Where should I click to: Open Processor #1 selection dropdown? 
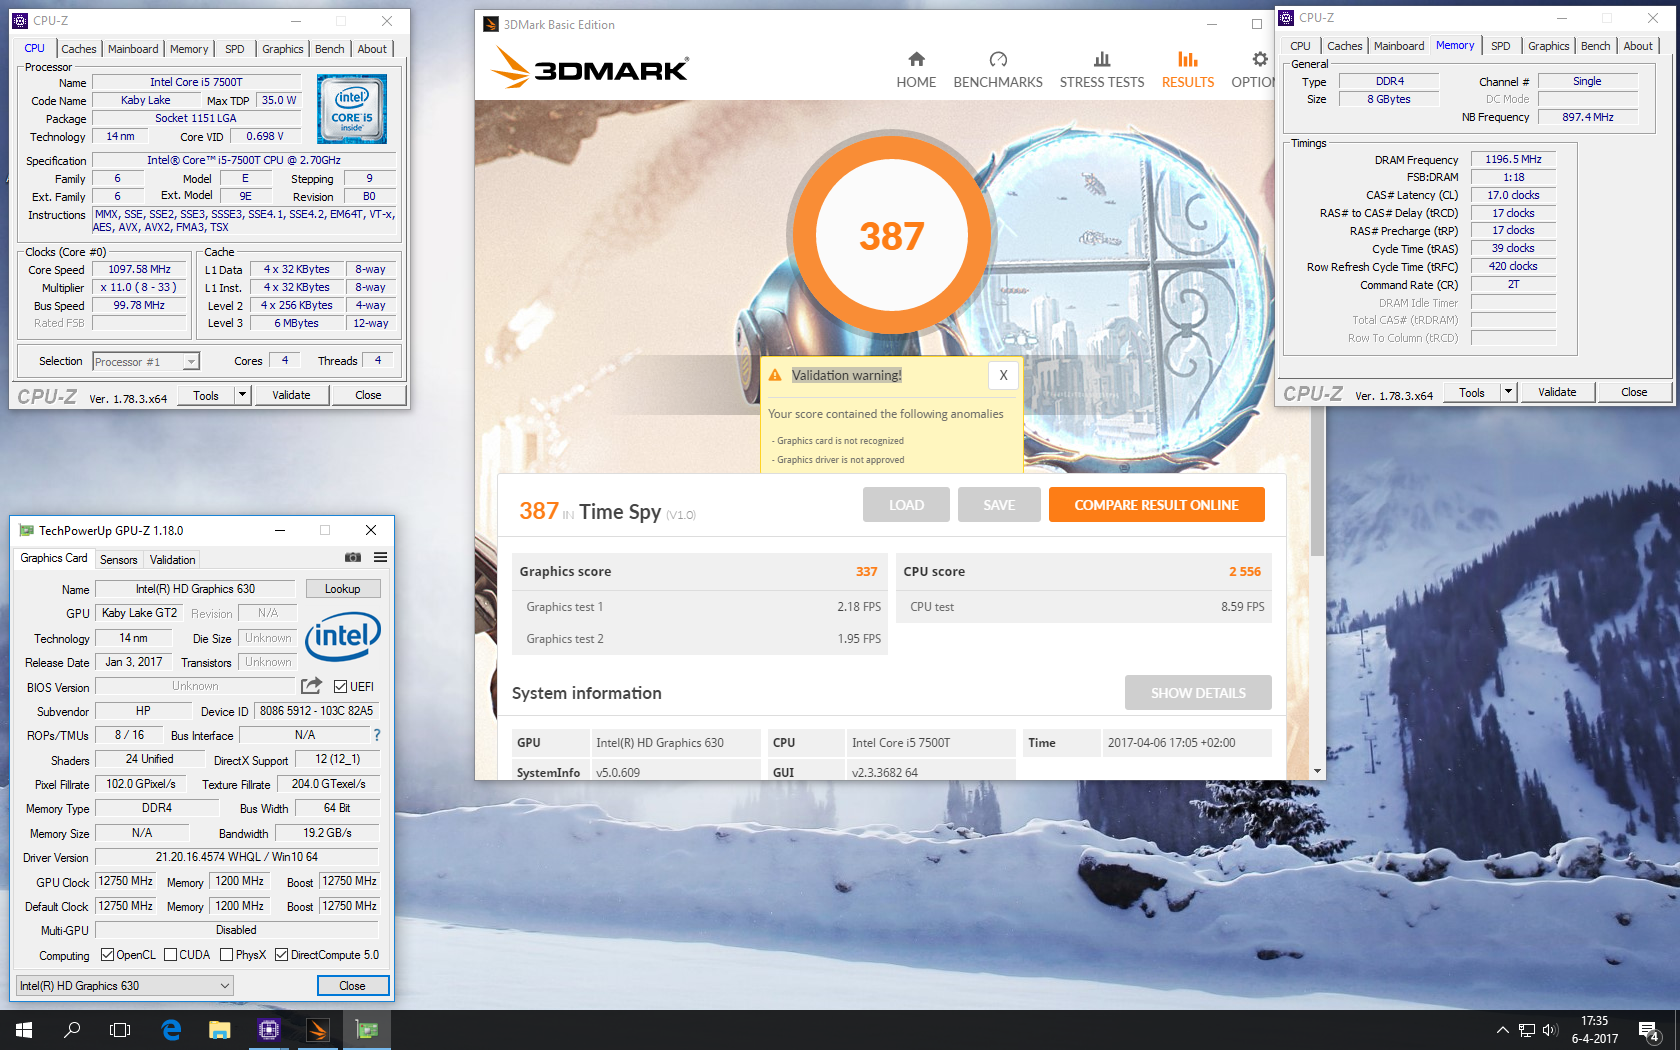[x=146, y=361]
